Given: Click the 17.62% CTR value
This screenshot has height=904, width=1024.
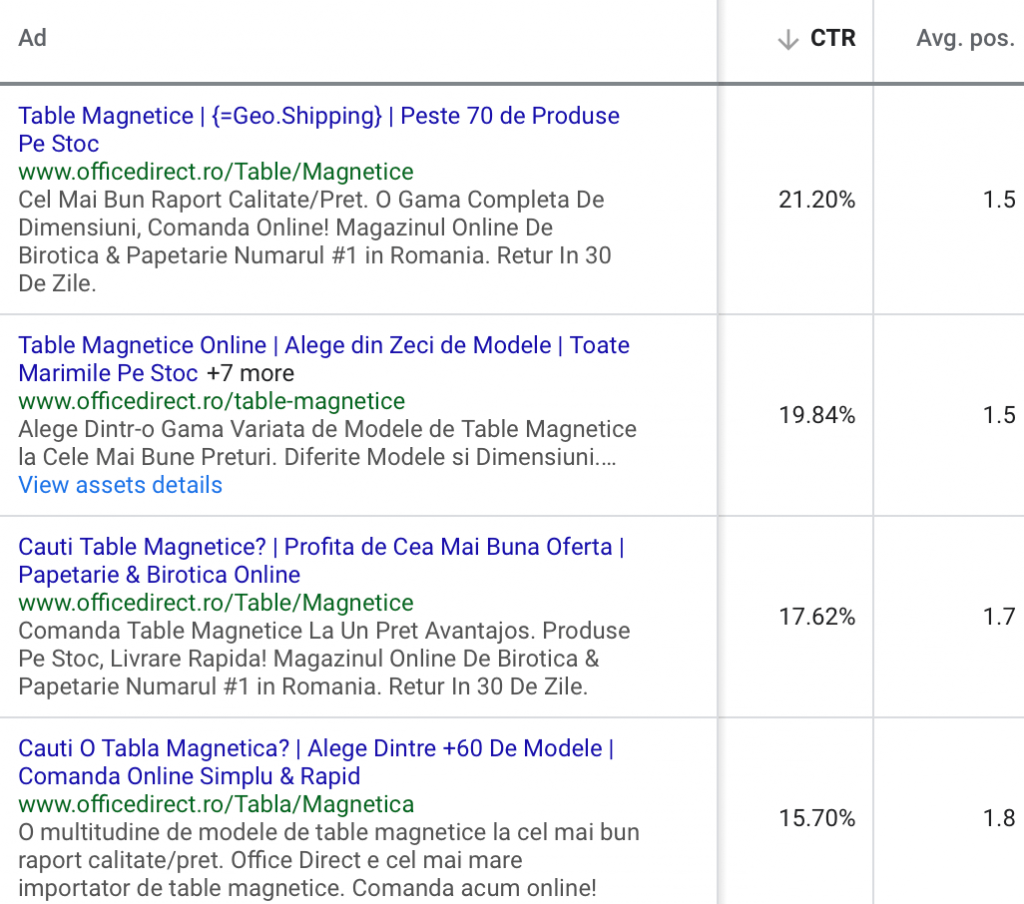Looking at the screenshot, I should point(818,617).
